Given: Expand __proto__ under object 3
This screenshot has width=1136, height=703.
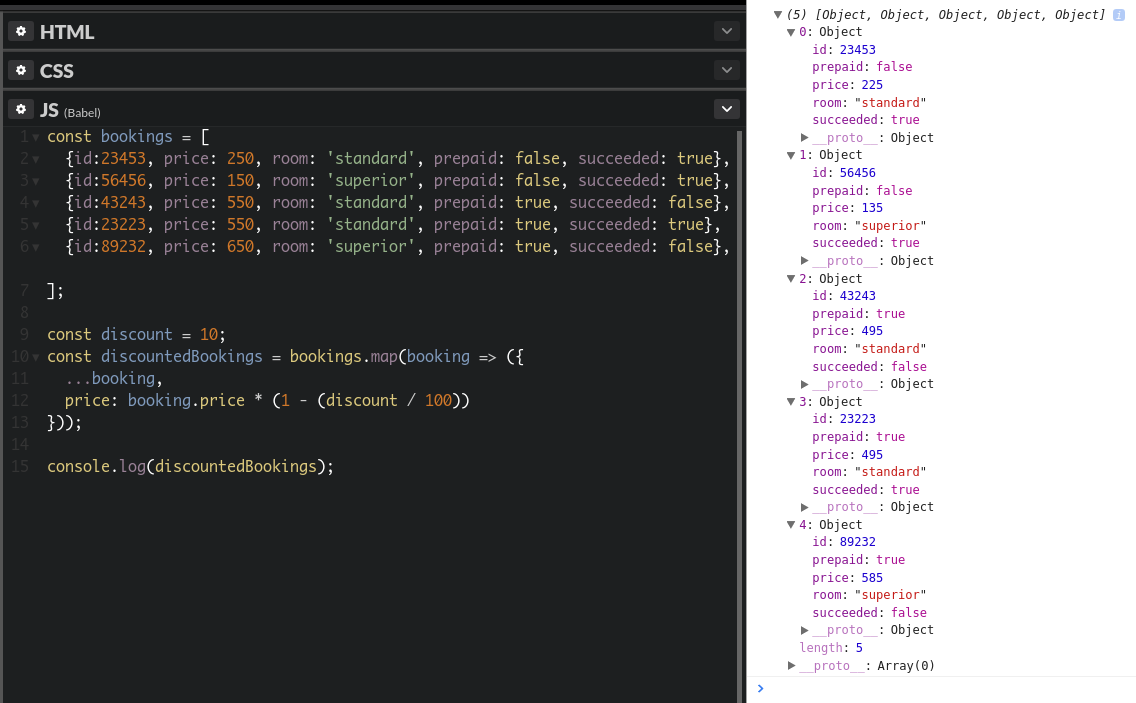Looking at the screenshot, I should coord(804,507).
